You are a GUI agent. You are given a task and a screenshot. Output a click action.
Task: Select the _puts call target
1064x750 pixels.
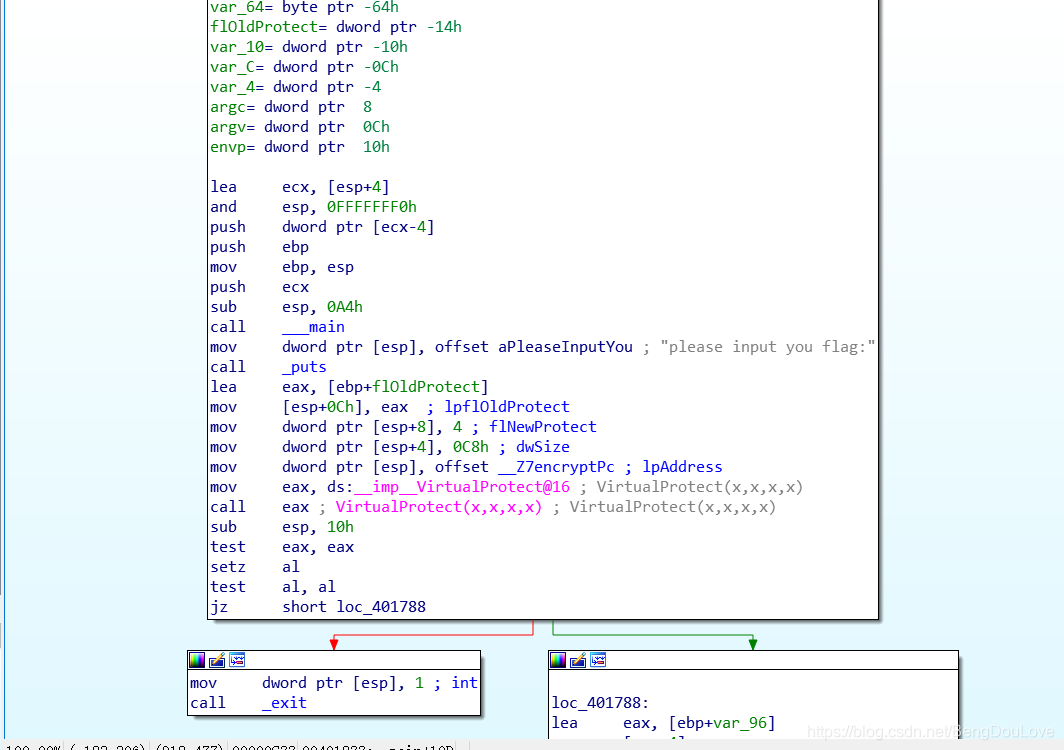[304, 367]
